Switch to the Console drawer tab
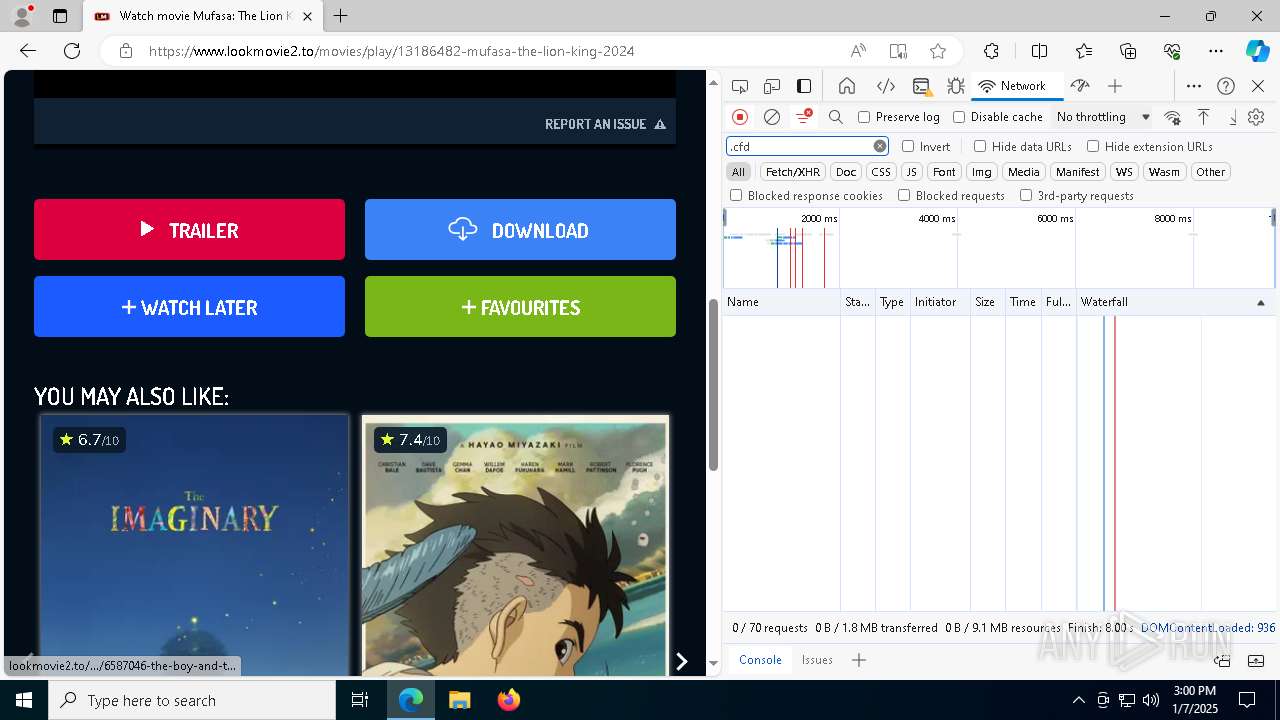 click(x=760, y=660)
